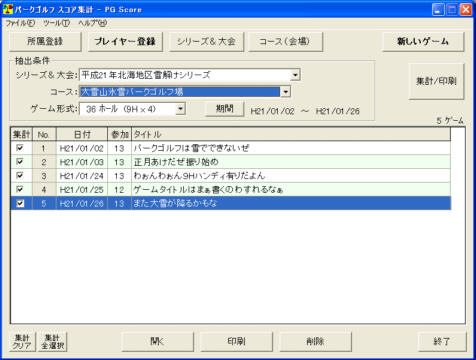476x360 pixels.
Task: Click the タイトル column header
Action: coord(291,134)
